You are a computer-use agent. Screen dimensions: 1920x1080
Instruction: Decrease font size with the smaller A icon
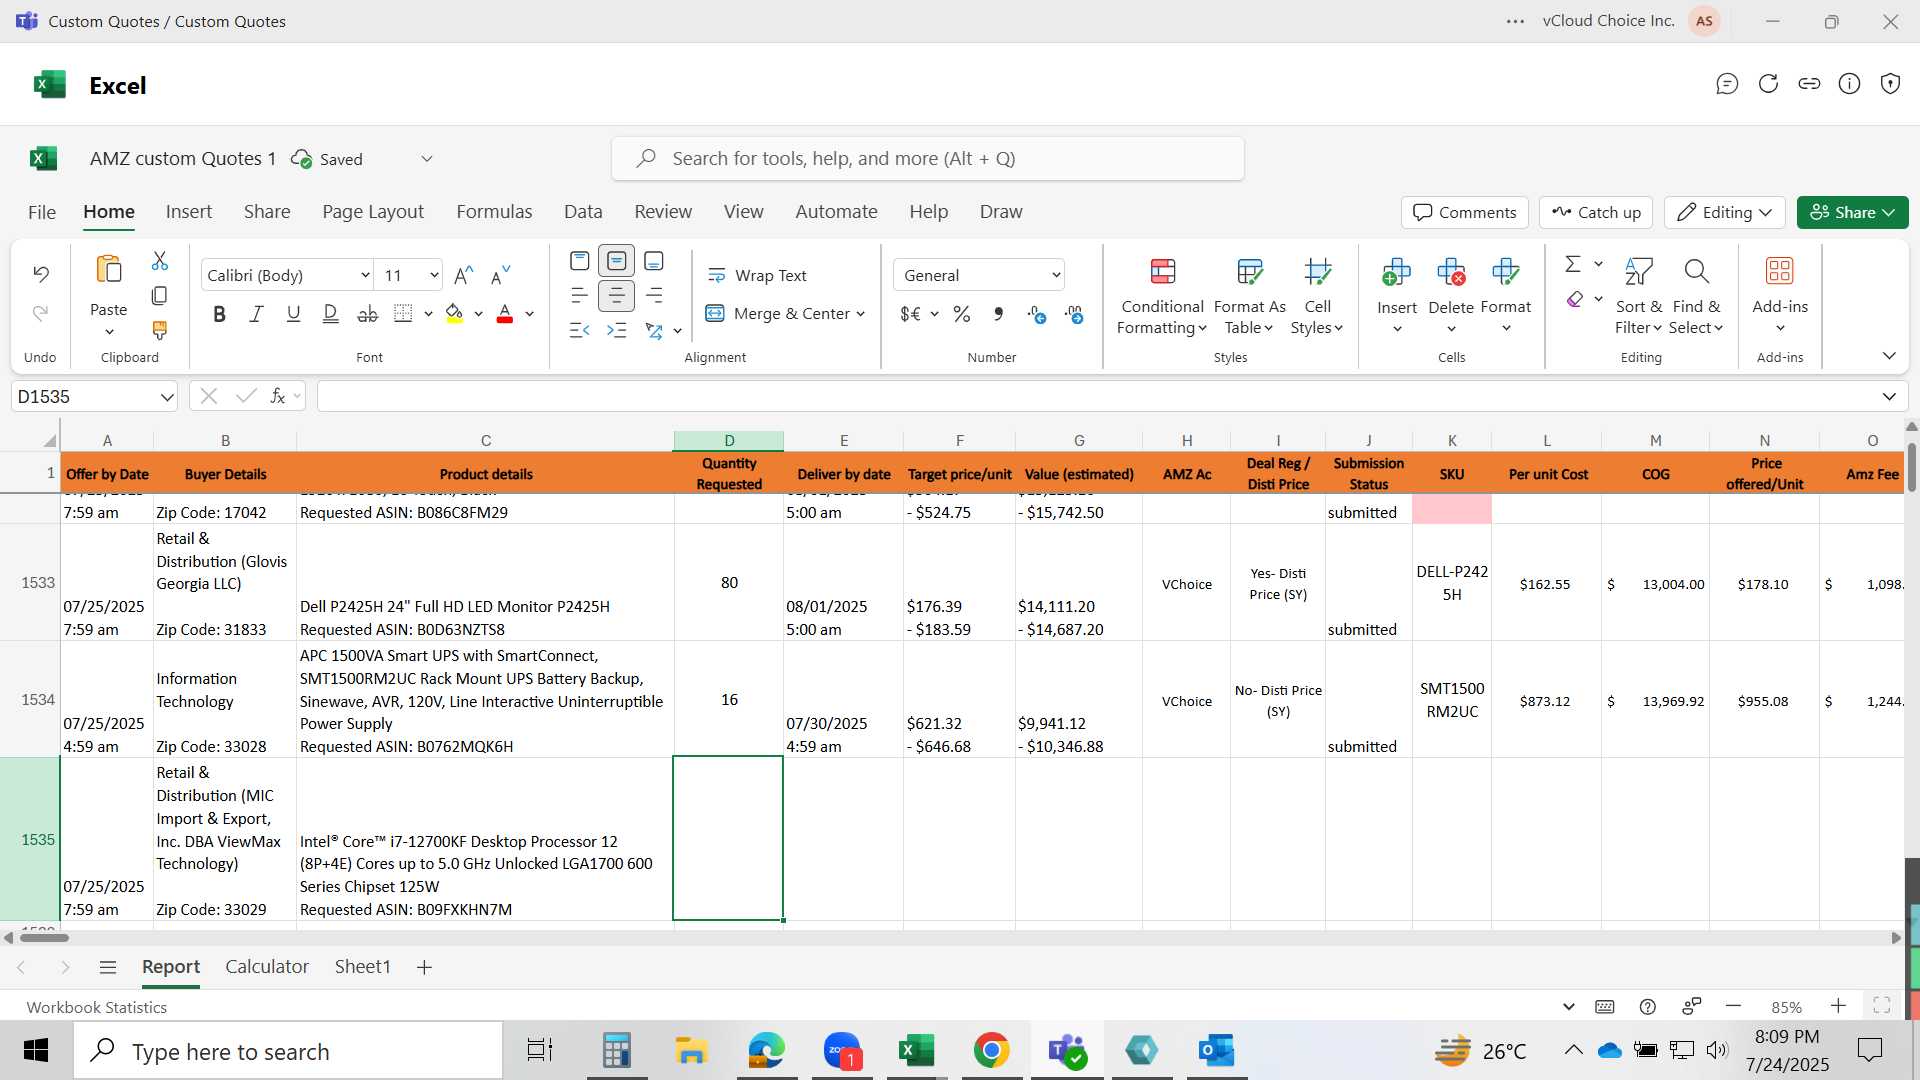501,275
